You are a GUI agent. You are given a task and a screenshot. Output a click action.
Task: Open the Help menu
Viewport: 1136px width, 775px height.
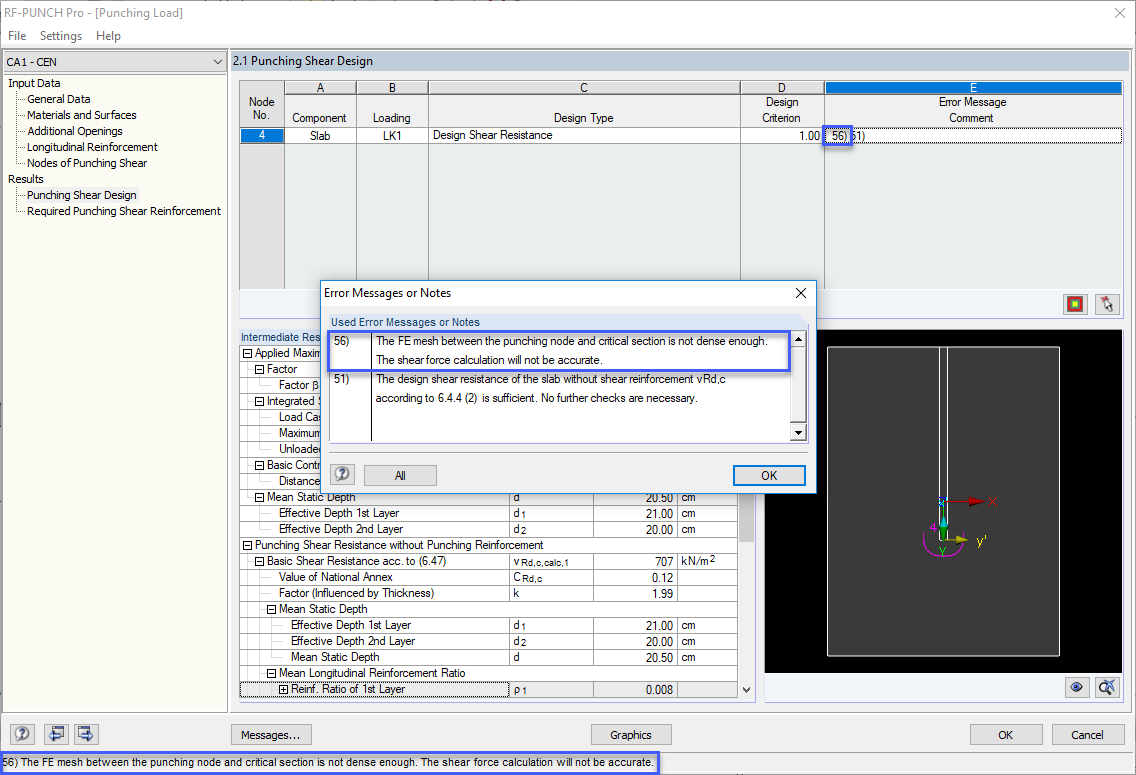pyautogui.click(x=108, y=35)
